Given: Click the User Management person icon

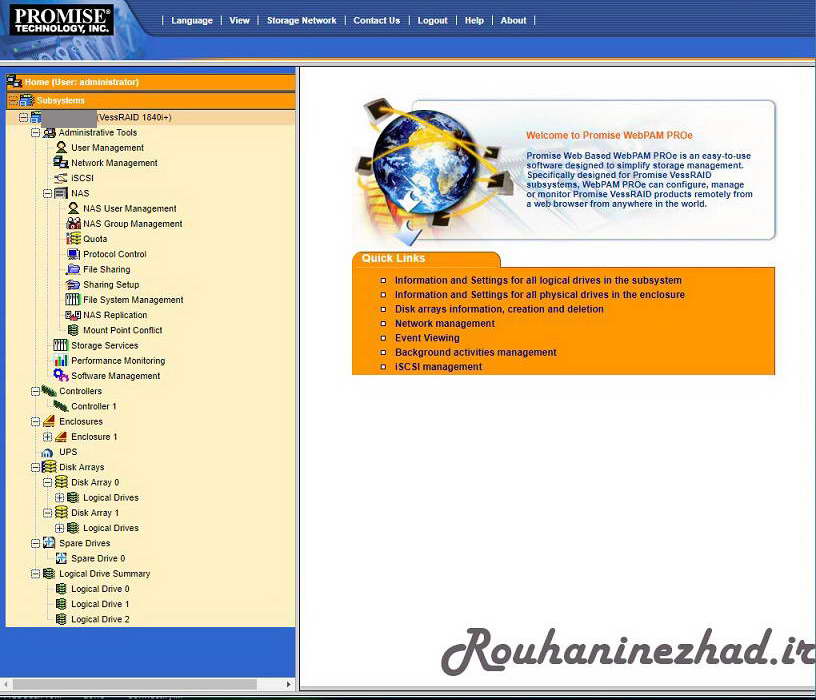Looking at the screenshot, I should (61, 148).
